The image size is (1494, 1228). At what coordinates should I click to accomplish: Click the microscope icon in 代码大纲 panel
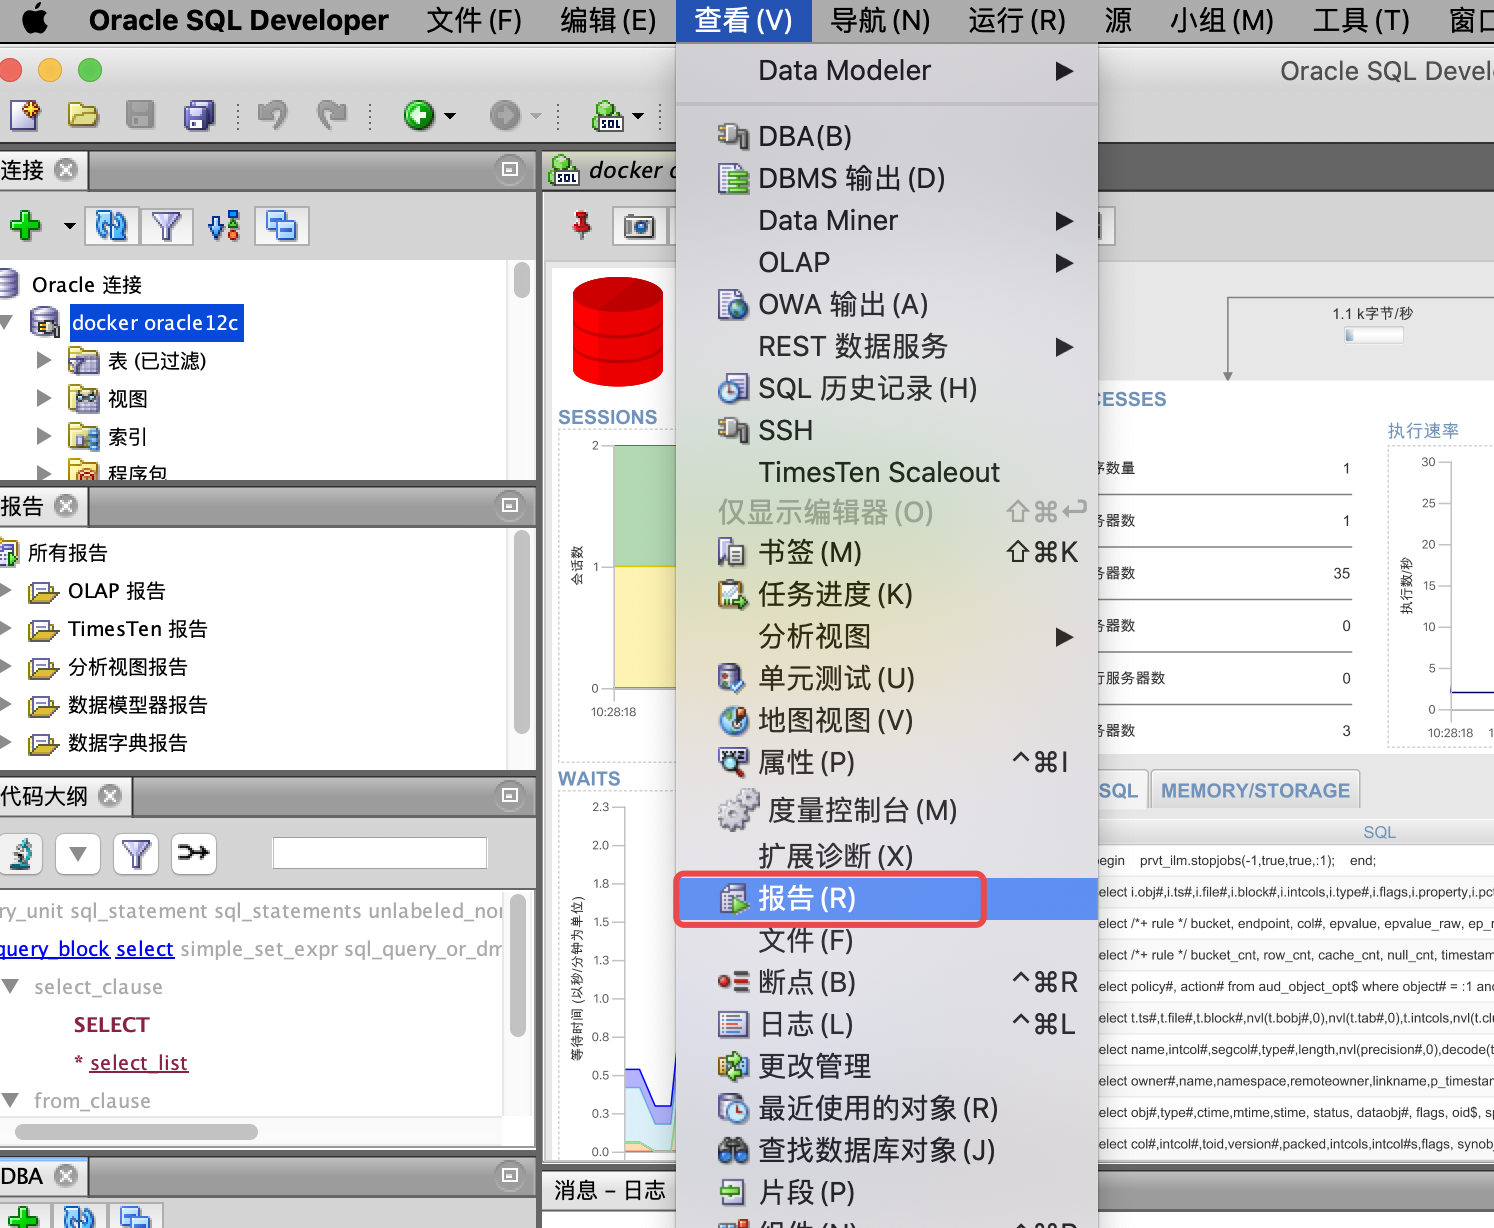tap(22, 853)
